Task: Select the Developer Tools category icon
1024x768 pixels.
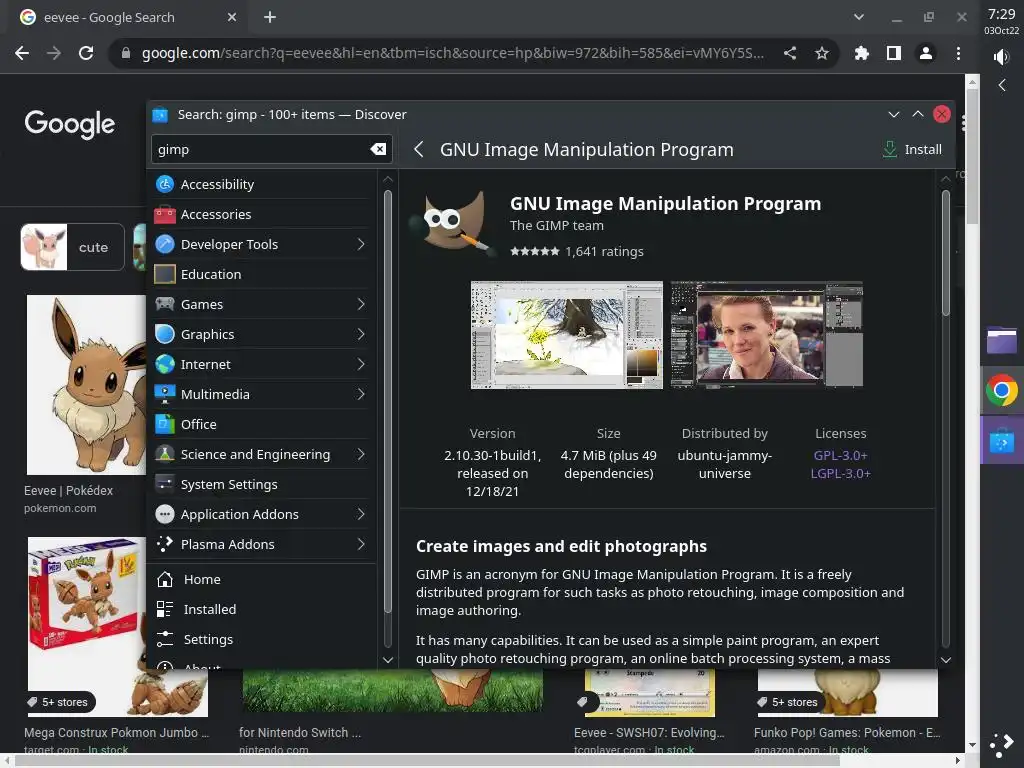Action: pyautogui.click(x=165, y=244)
